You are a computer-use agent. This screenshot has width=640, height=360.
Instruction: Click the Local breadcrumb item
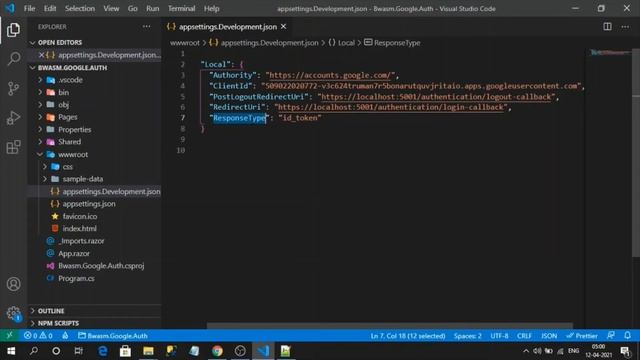[x=342, y=43]
